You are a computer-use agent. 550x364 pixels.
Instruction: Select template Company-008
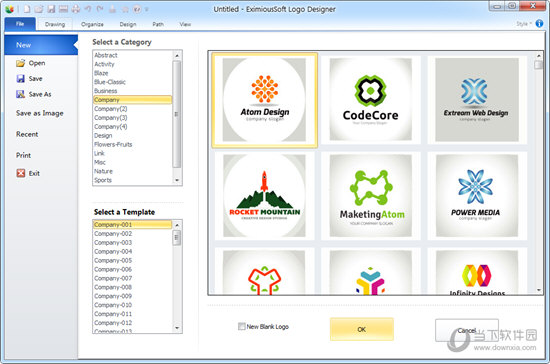[x=133, y=287]
